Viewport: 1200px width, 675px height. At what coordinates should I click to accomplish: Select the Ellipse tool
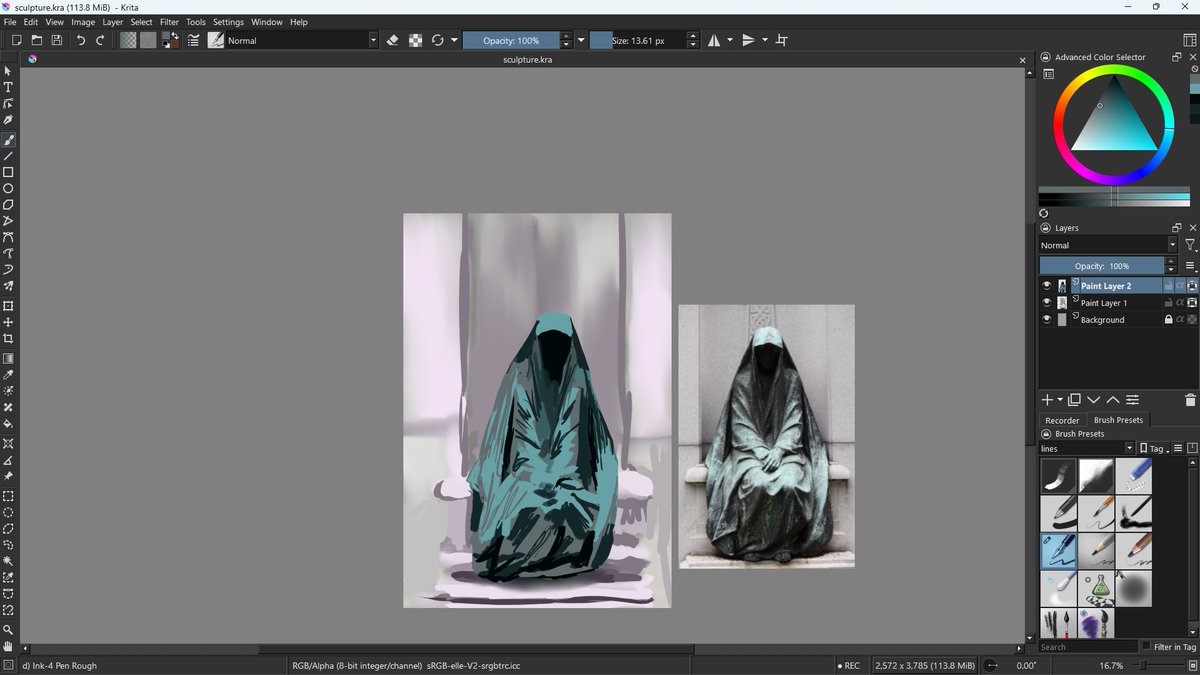[8, 188]
